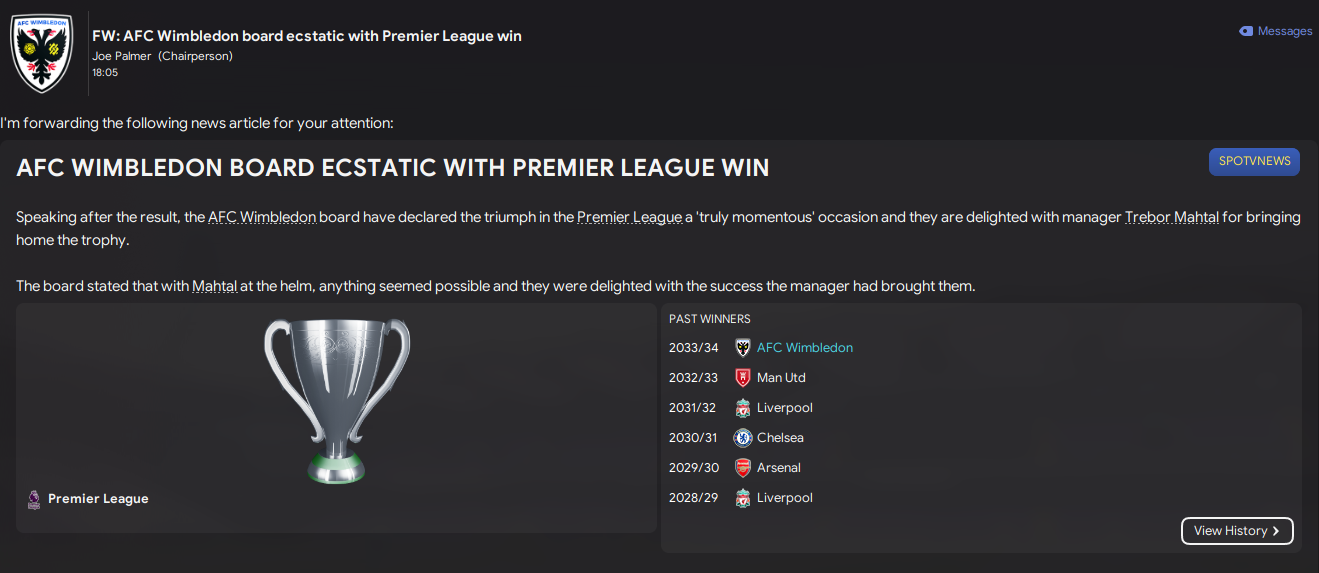Click Premier League link in article text
This screenshot has height=573, width=1319.
pos(629,217)
